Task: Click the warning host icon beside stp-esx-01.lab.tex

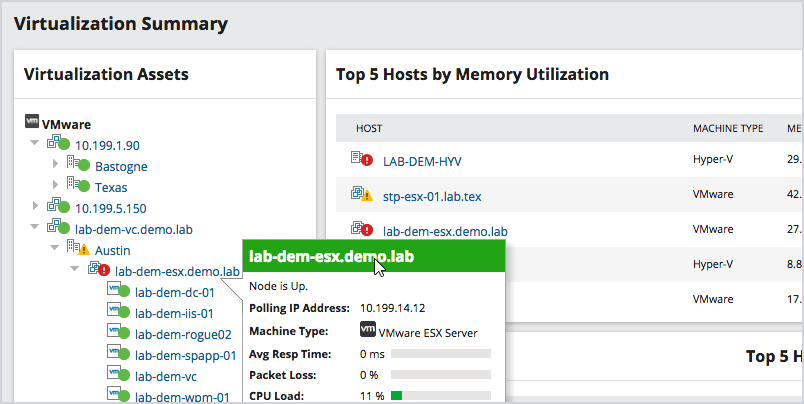Action: coord(362,194)
